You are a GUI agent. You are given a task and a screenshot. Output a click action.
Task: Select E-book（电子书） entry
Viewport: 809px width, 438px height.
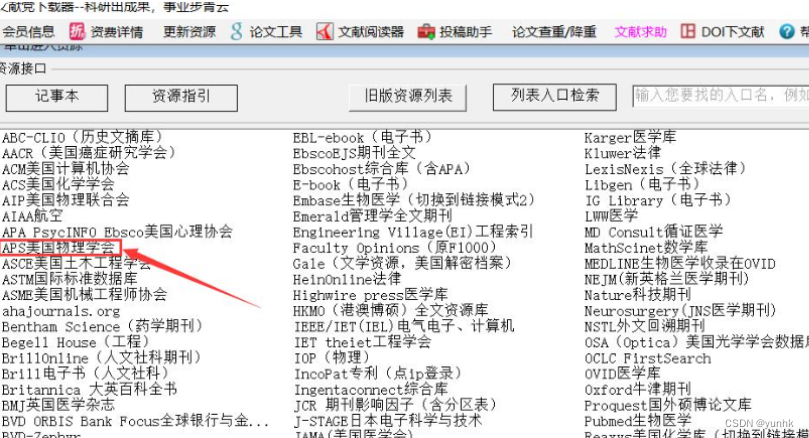tap(351, 184)
